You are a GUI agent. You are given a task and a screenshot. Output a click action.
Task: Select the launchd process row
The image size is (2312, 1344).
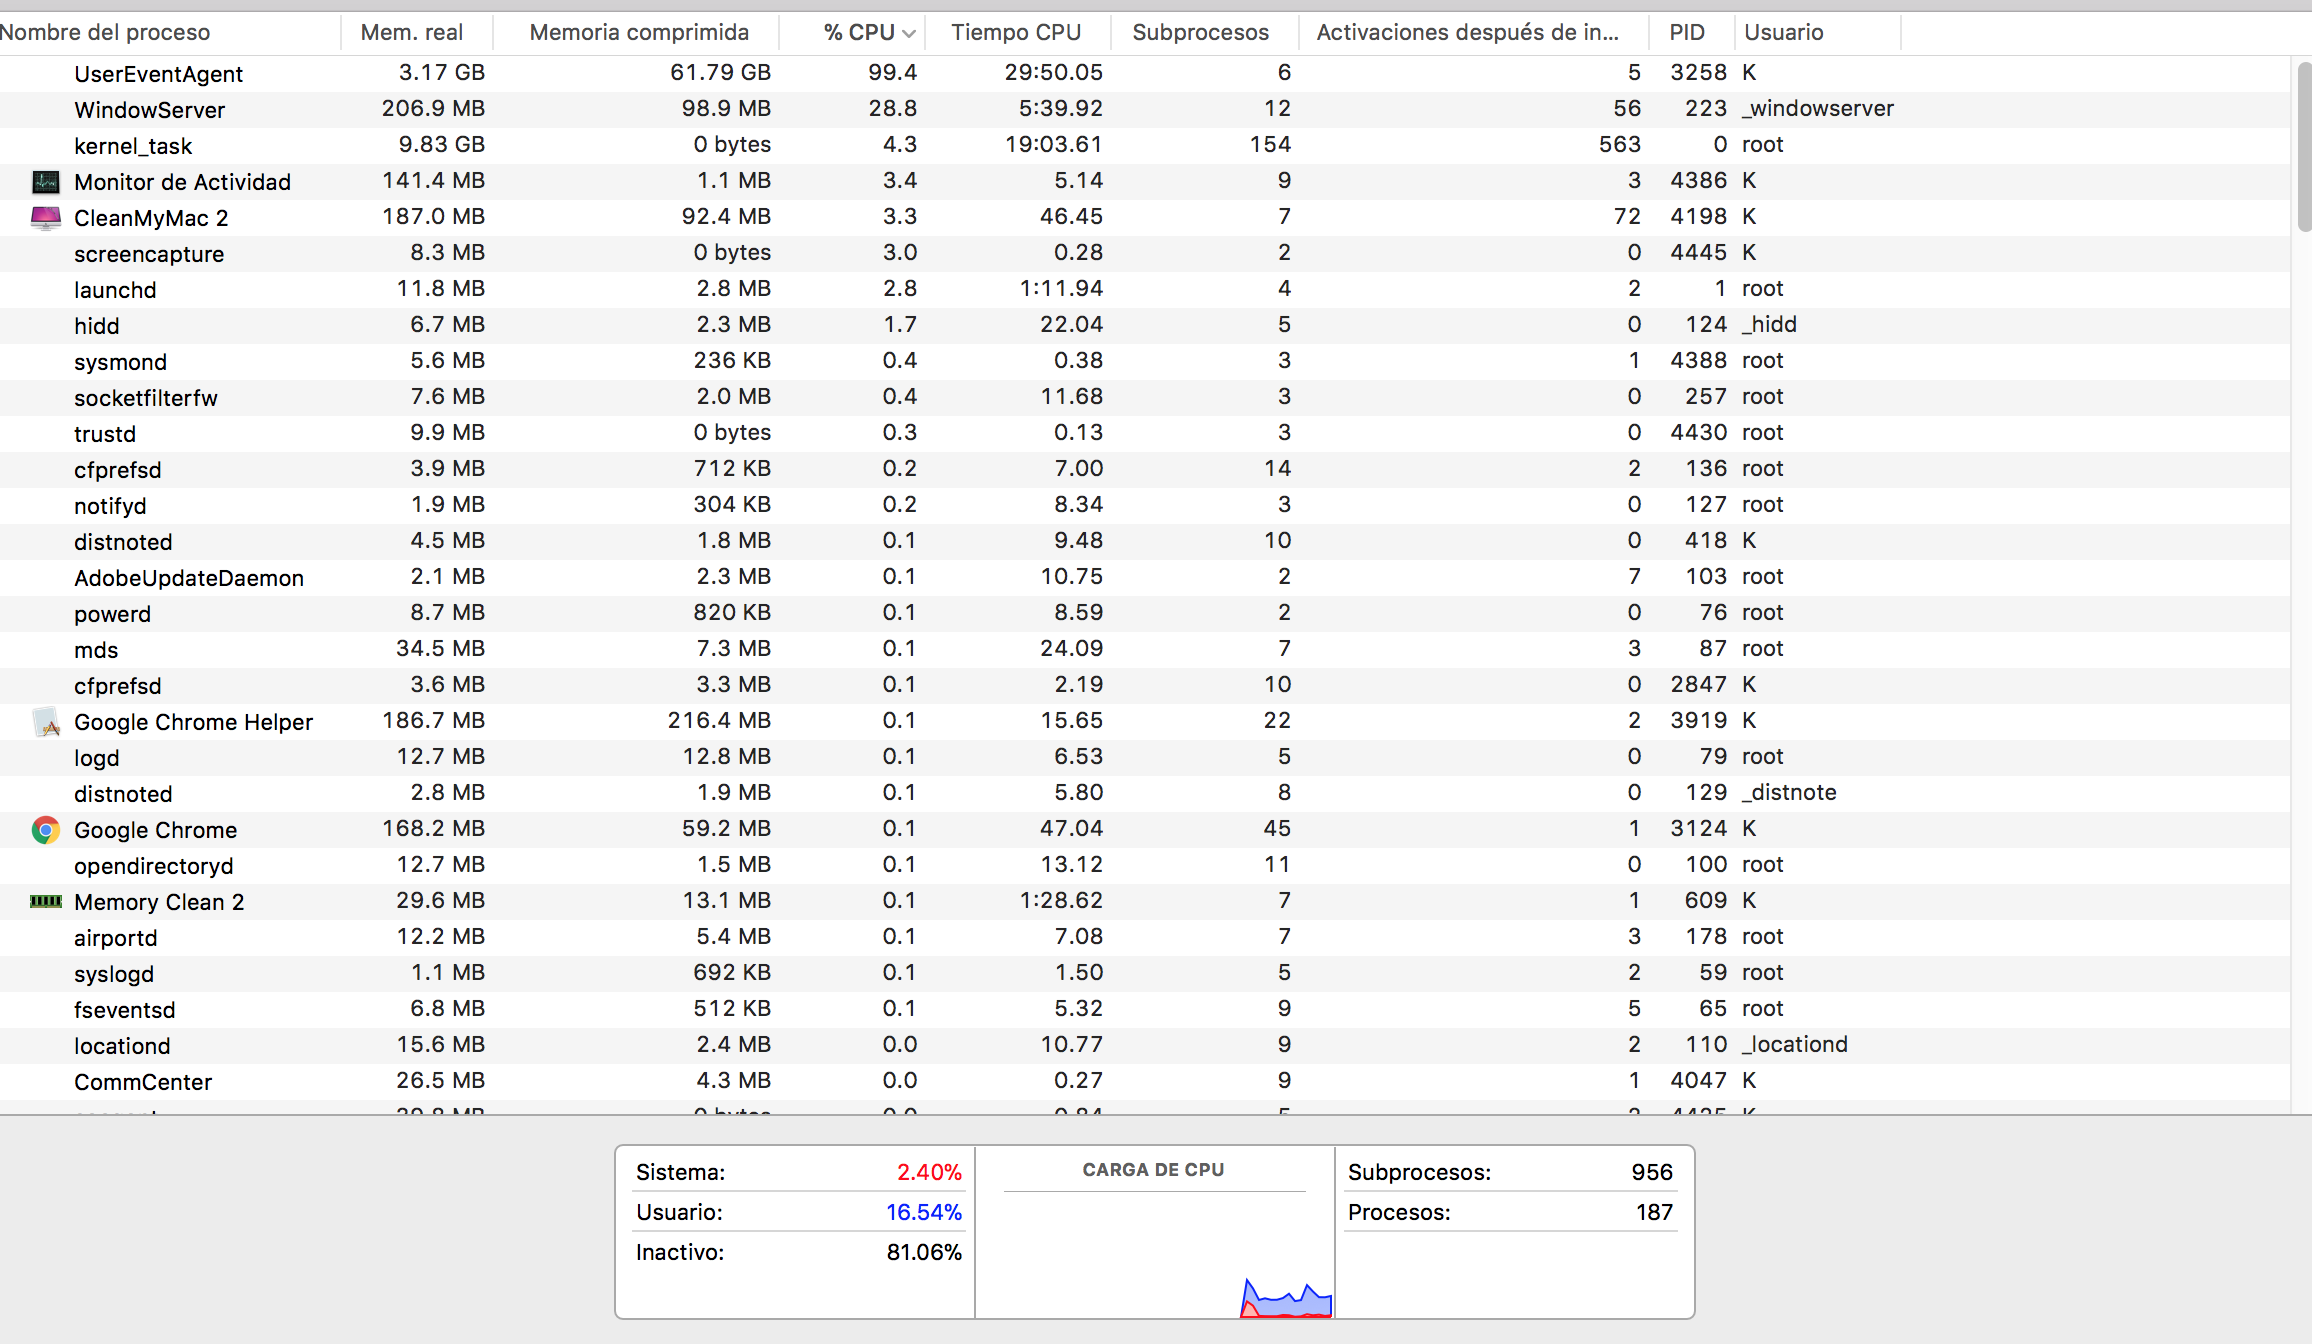tap(1145, 289)
